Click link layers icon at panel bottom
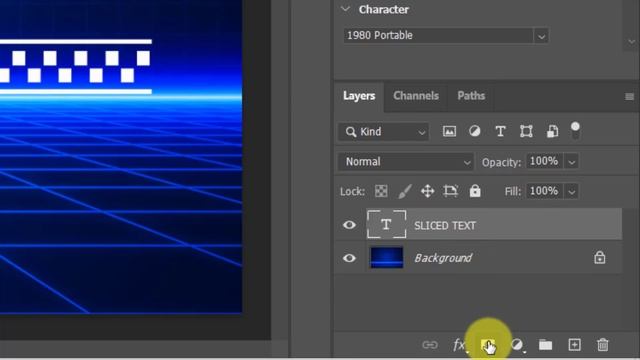This screenshot has height=360, width=640. pos(430,345)
